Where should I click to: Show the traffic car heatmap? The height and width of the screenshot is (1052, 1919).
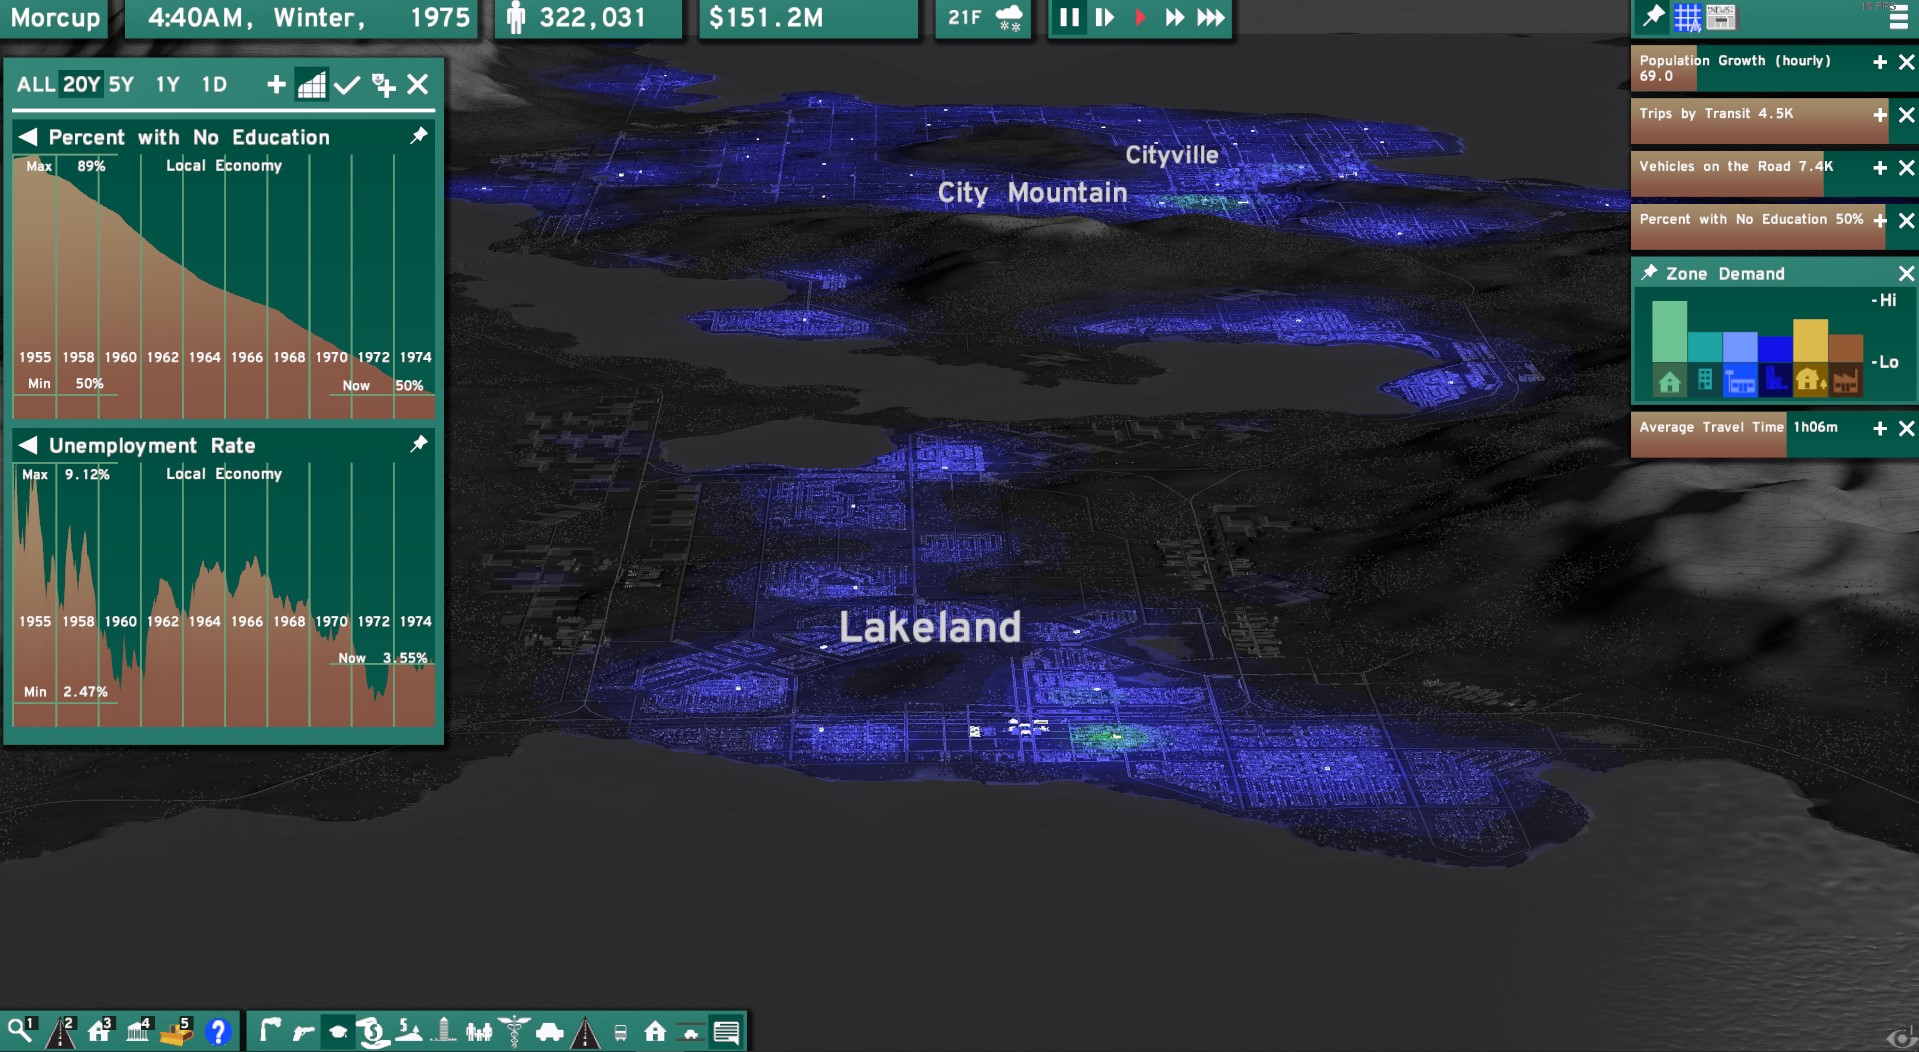(549, 1031)
